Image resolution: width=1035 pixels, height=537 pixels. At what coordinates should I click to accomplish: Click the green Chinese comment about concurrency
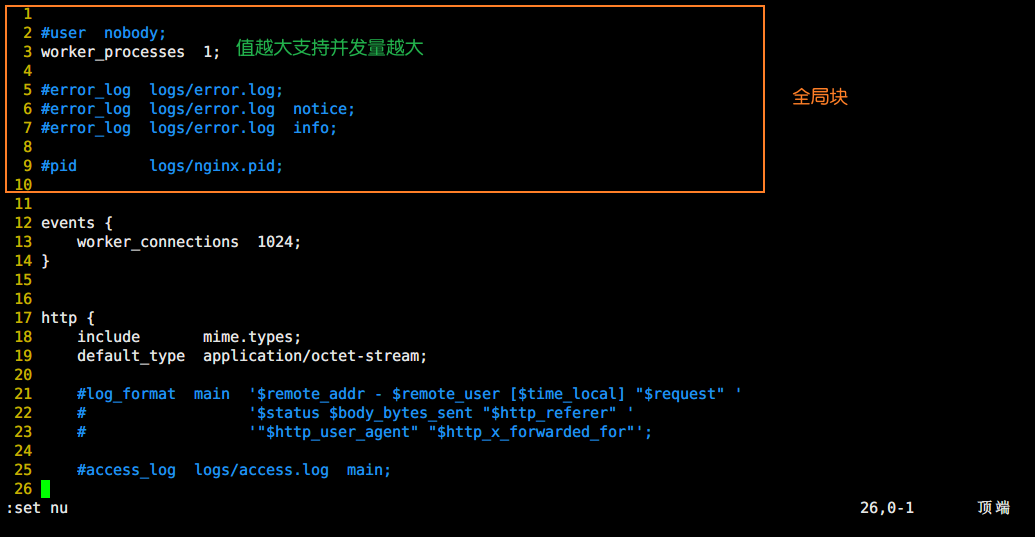pyautogui.click(x=330, y=48)
